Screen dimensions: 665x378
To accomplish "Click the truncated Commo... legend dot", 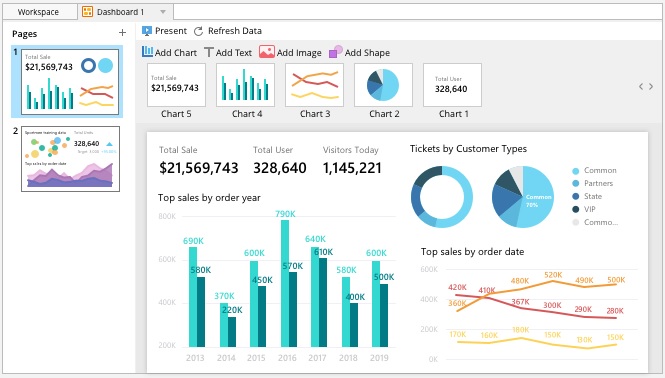I will (x=576, y=222).
